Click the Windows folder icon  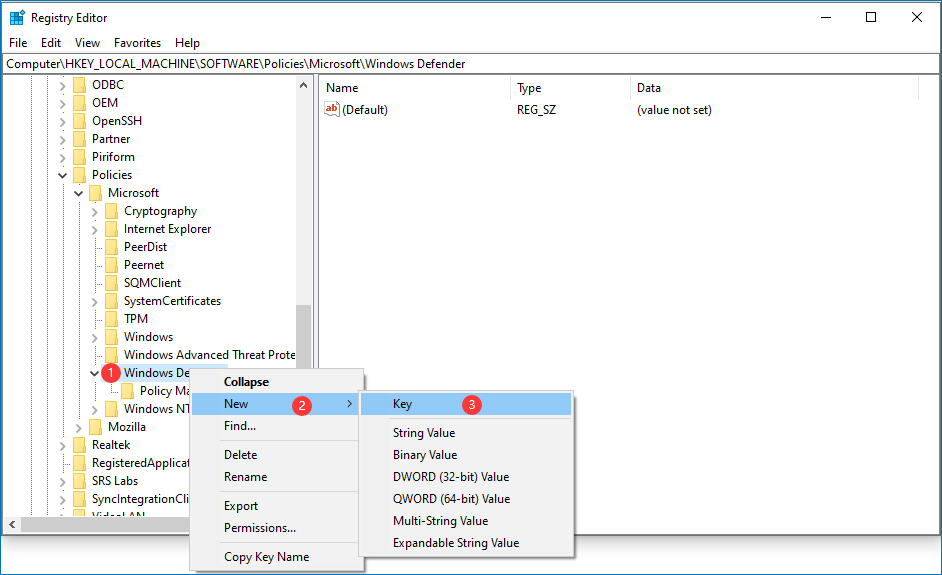pos(111,337)
